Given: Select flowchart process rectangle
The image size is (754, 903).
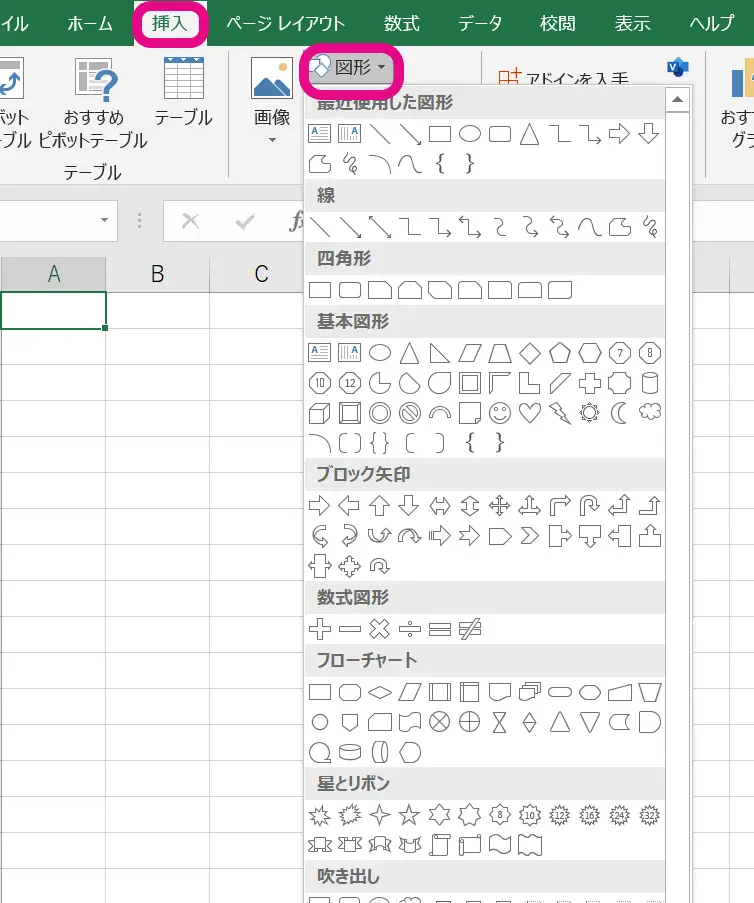Looking at the screenshot, I should point(320,692).
